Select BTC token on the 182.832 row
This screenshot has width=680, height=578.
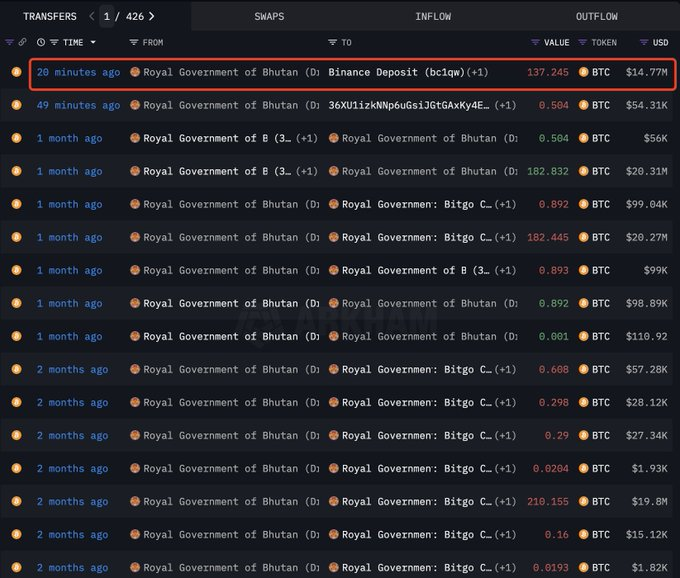(x=594, y=171)
